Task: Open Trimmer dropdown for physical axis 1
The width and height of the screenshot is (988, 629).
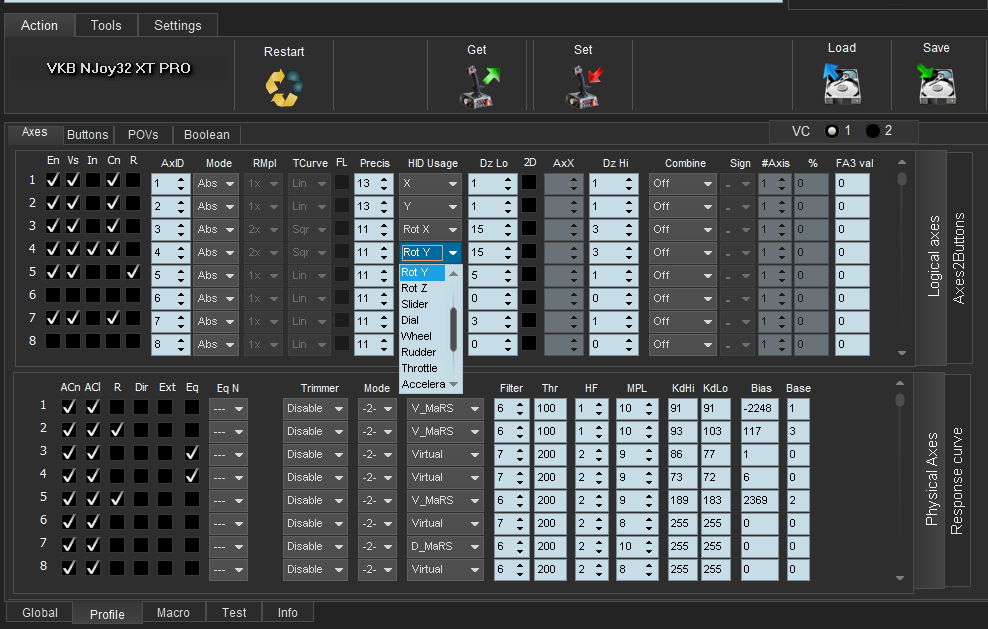Action: click(x=315, y=408)
